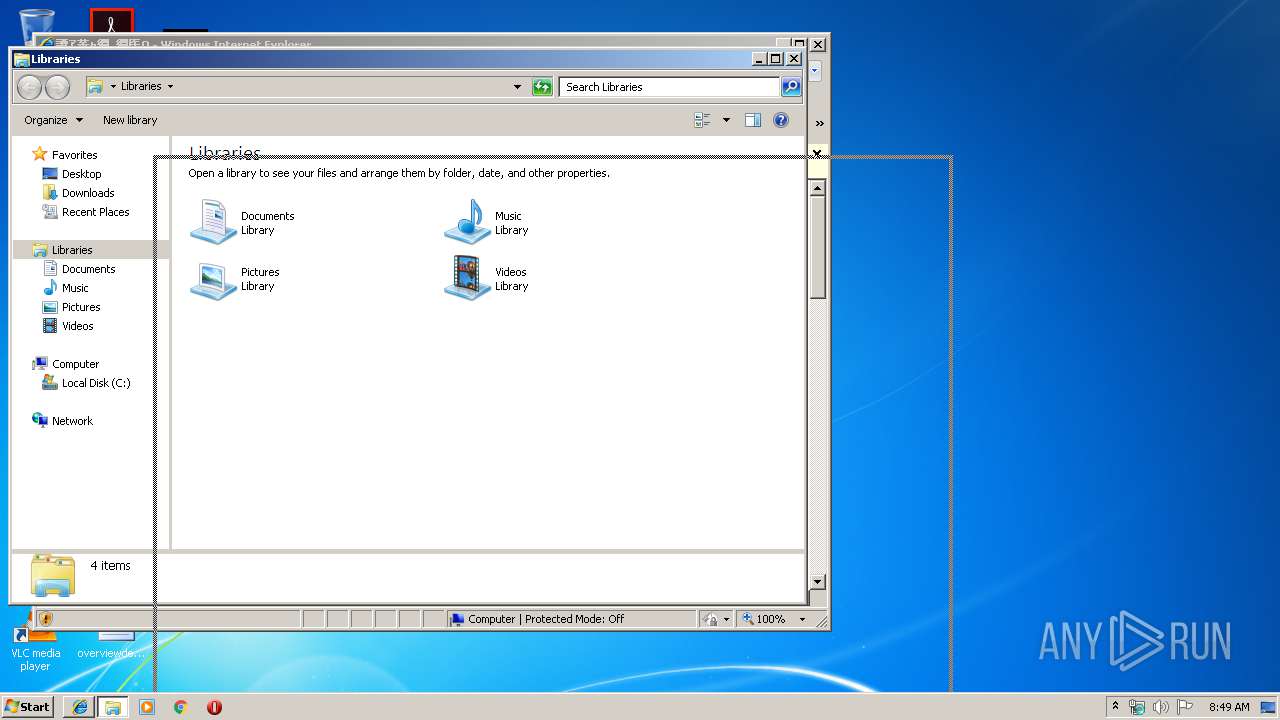Click the Internet Explorer taskbar icon
Viewport: 1280px width, 720px height.
click(x=80, y=707)
